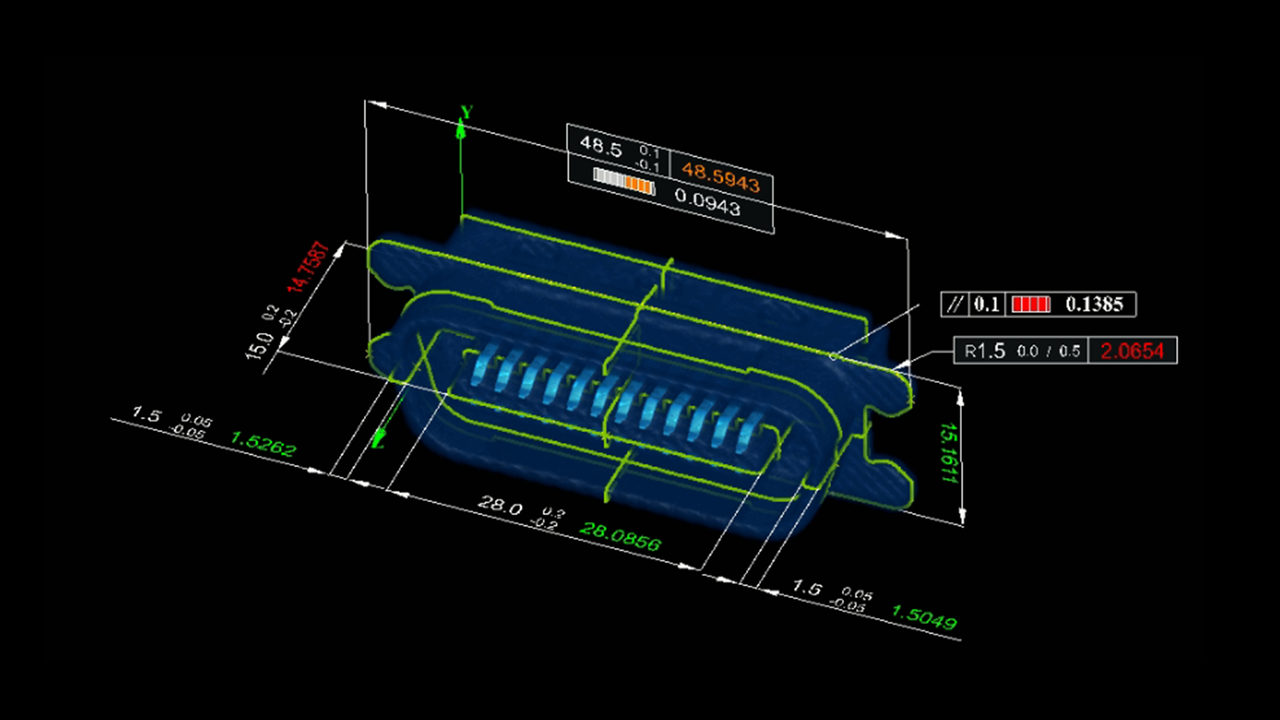
Task: Click the red tolerance bar beside 0.1385
Action: click(1030, 305)
